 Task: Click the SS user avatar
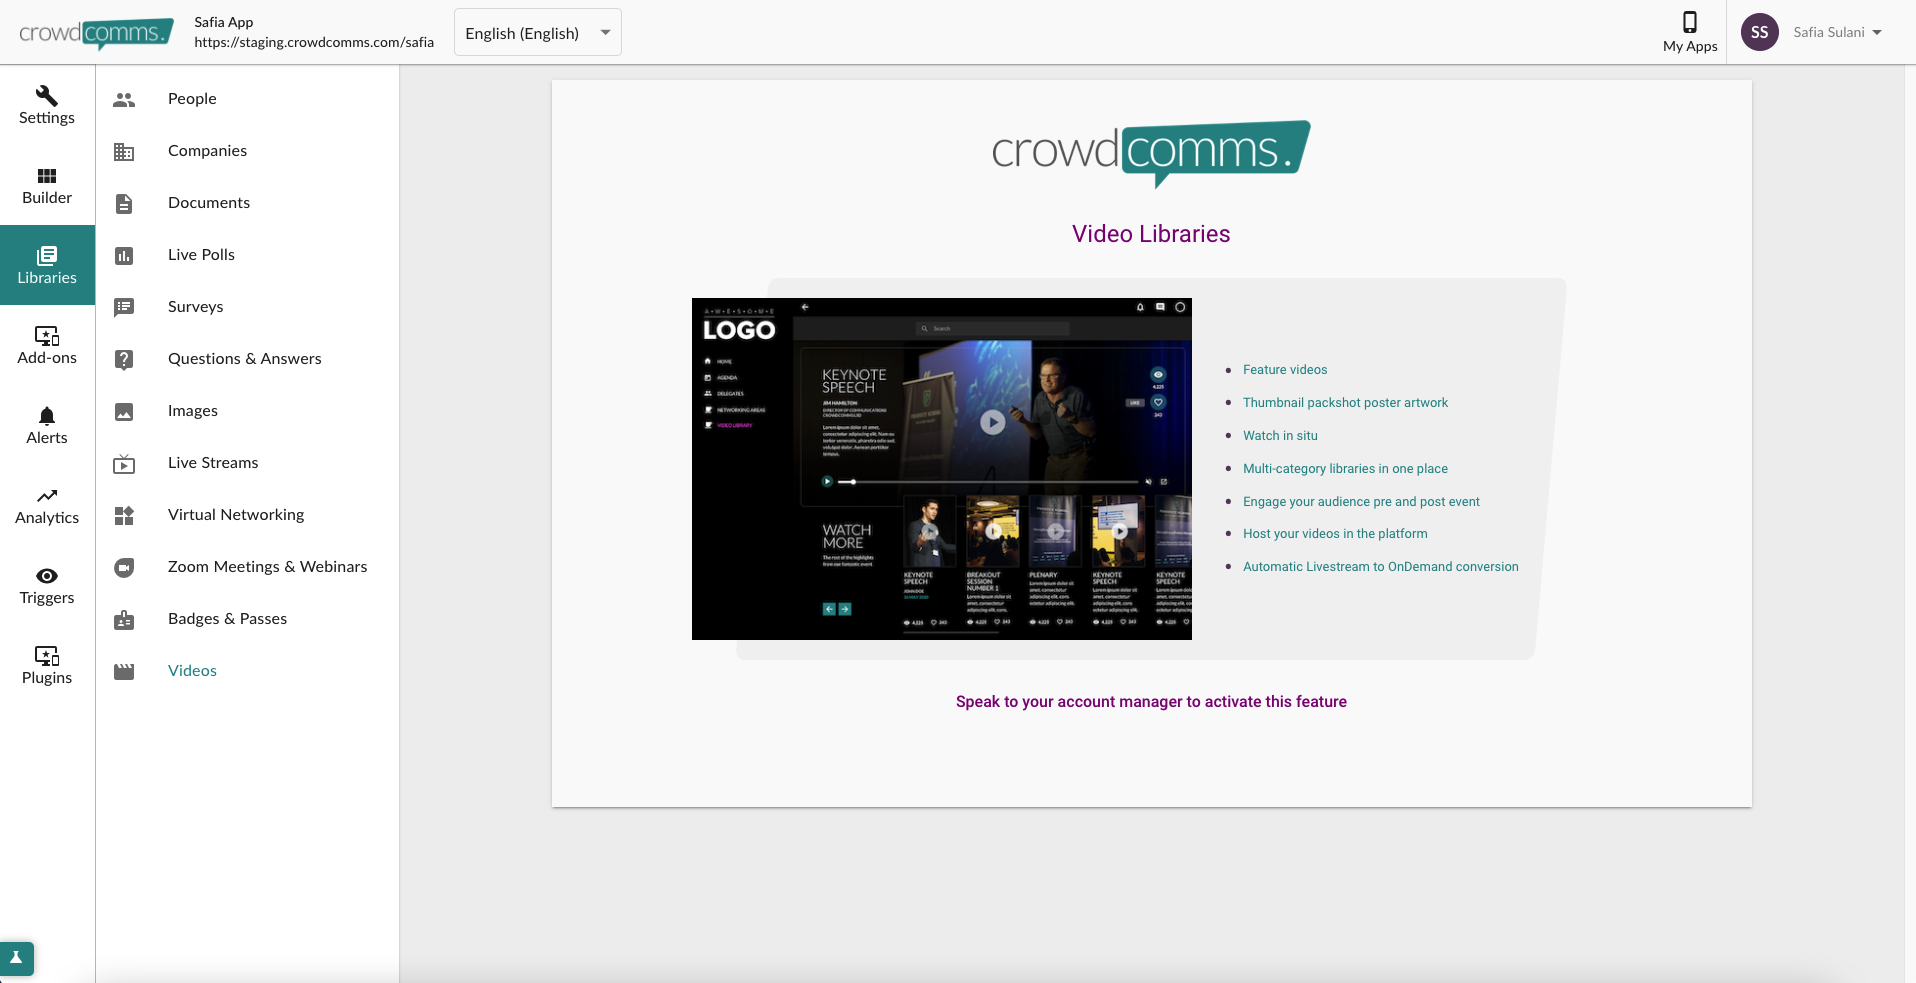pyautogui.click(x=1760, y=32)
